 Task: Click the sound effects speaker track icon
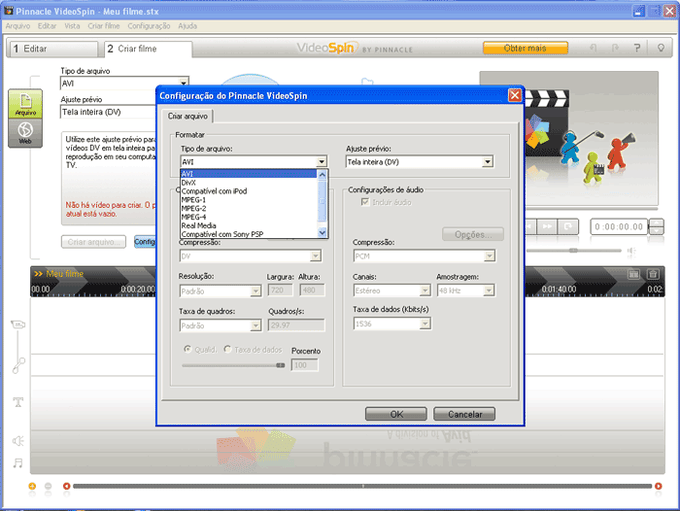[18, 441]
